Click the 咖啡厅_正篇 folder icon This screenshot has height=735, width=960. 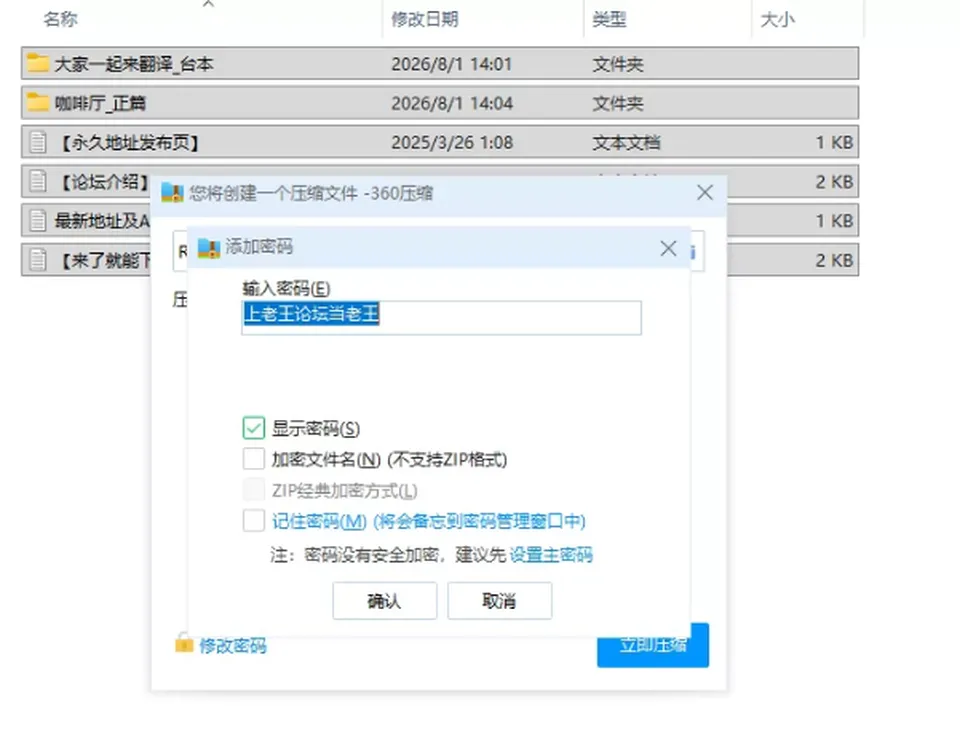click(37, 102)
